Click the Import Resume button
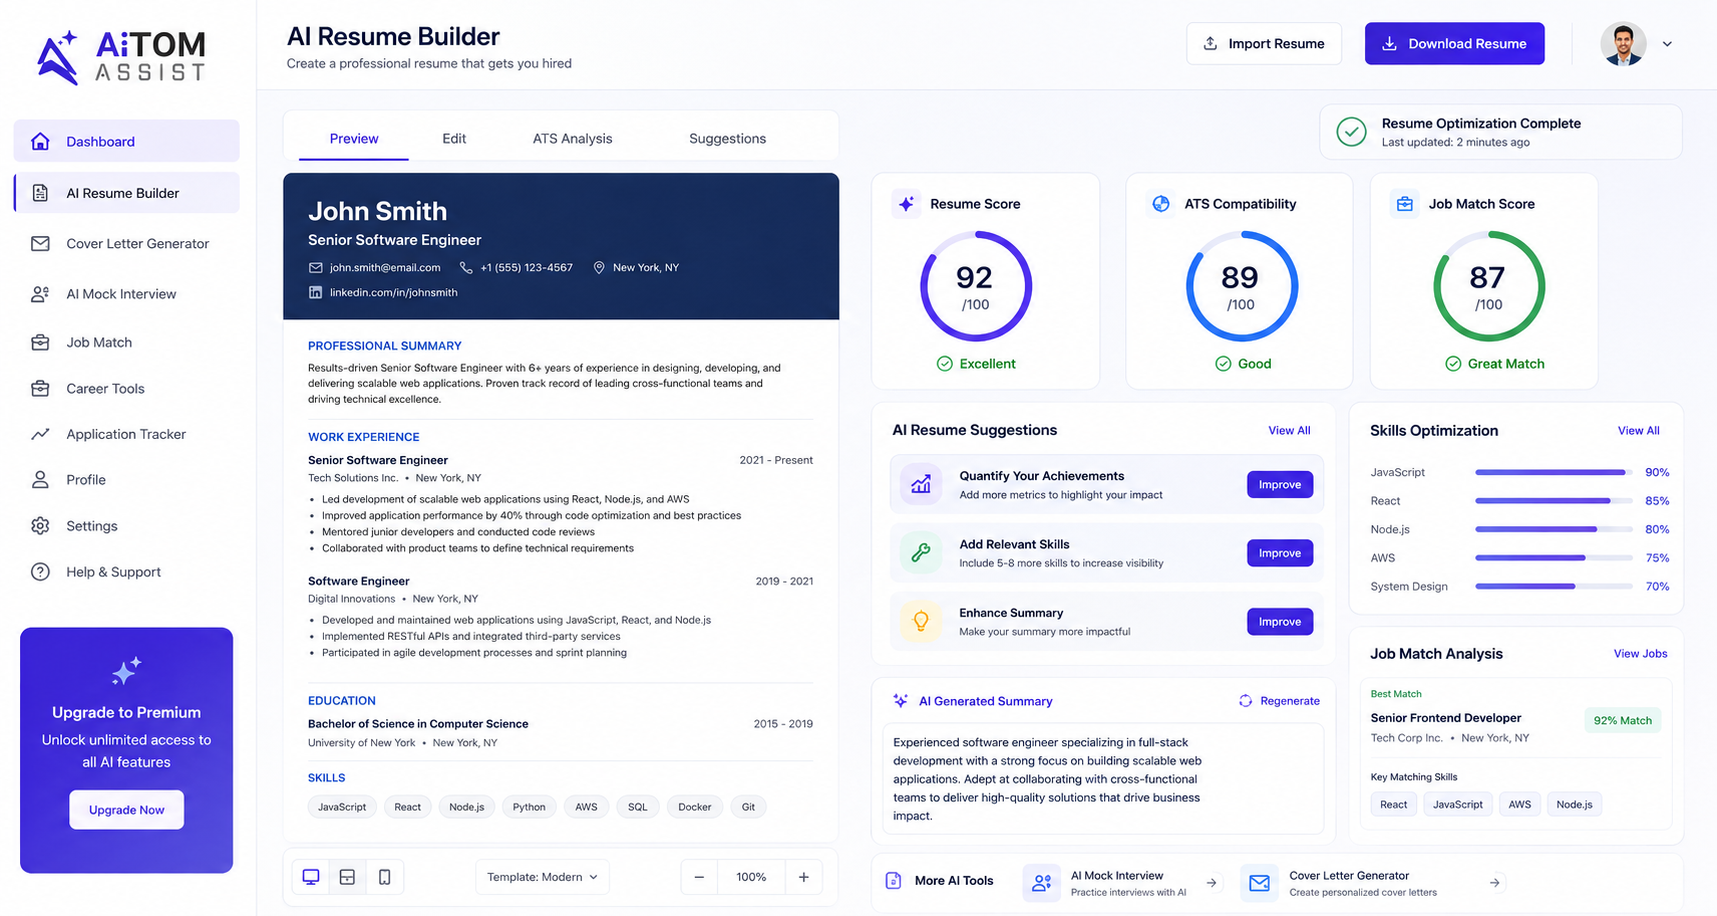Image resolution: width=1717 pixels, height=916 pixels. [x=1264, y=44]
